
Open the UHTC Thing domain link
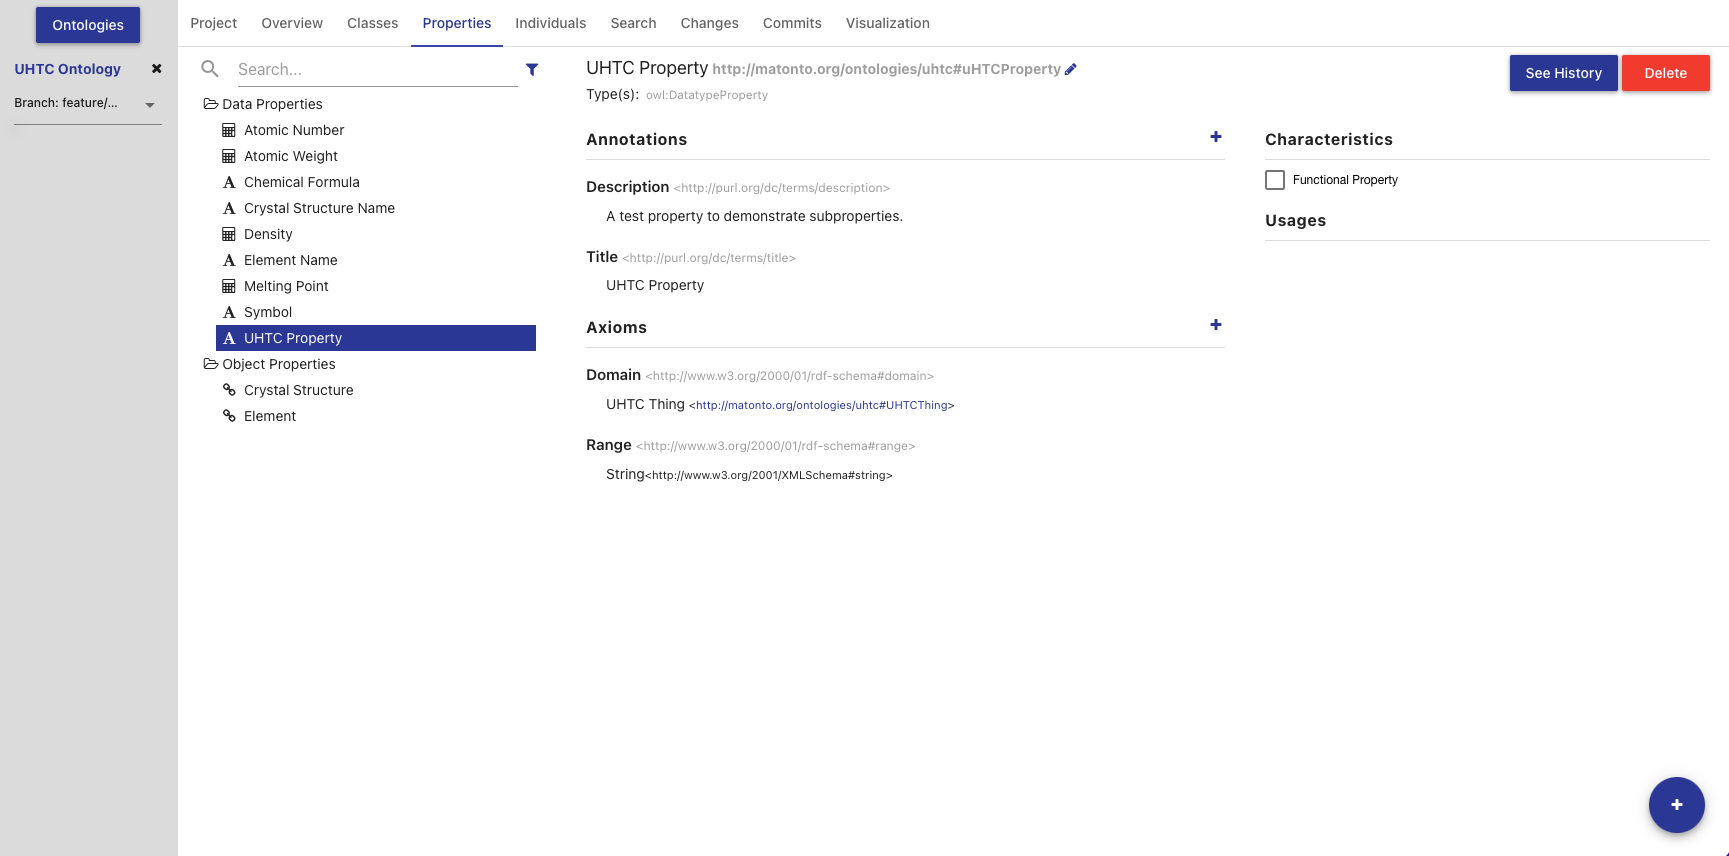(821, 405)
